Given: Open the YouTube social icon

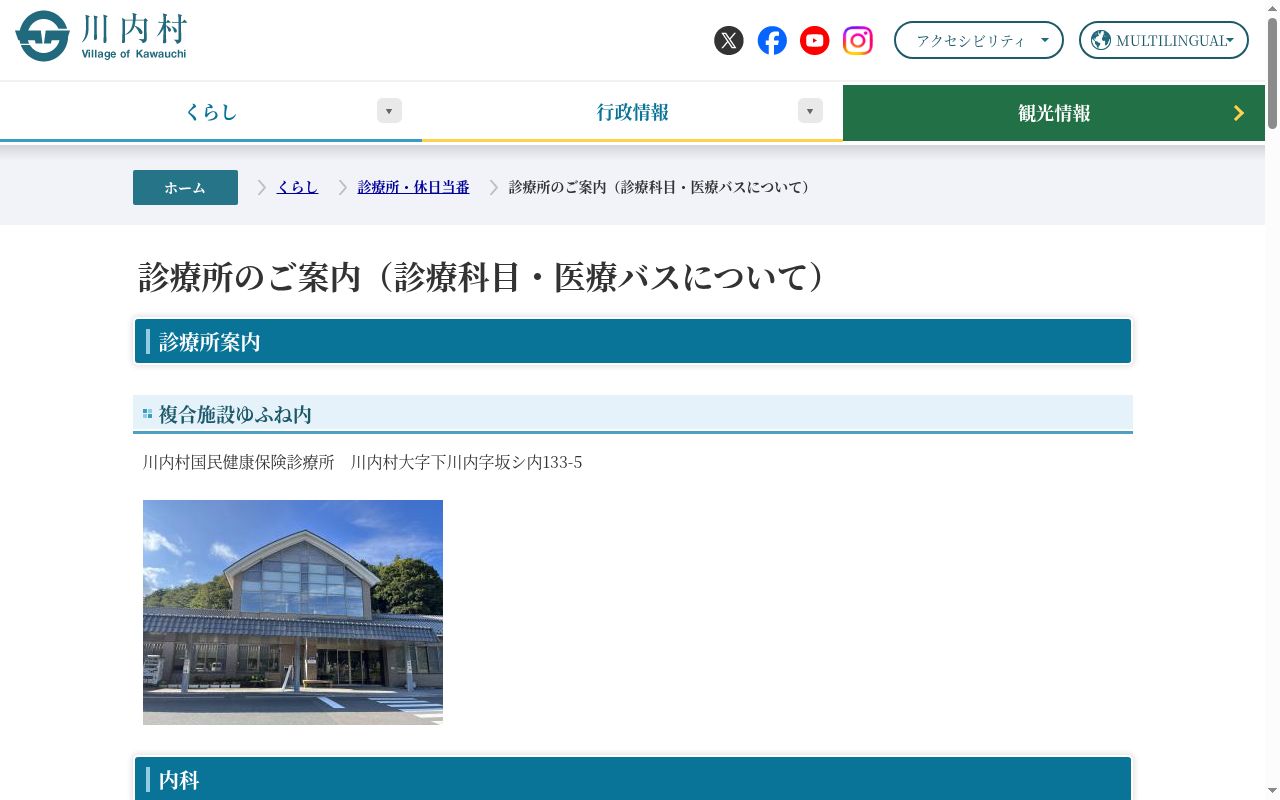Looking at the screenshot, I should (x=815, y=40).
